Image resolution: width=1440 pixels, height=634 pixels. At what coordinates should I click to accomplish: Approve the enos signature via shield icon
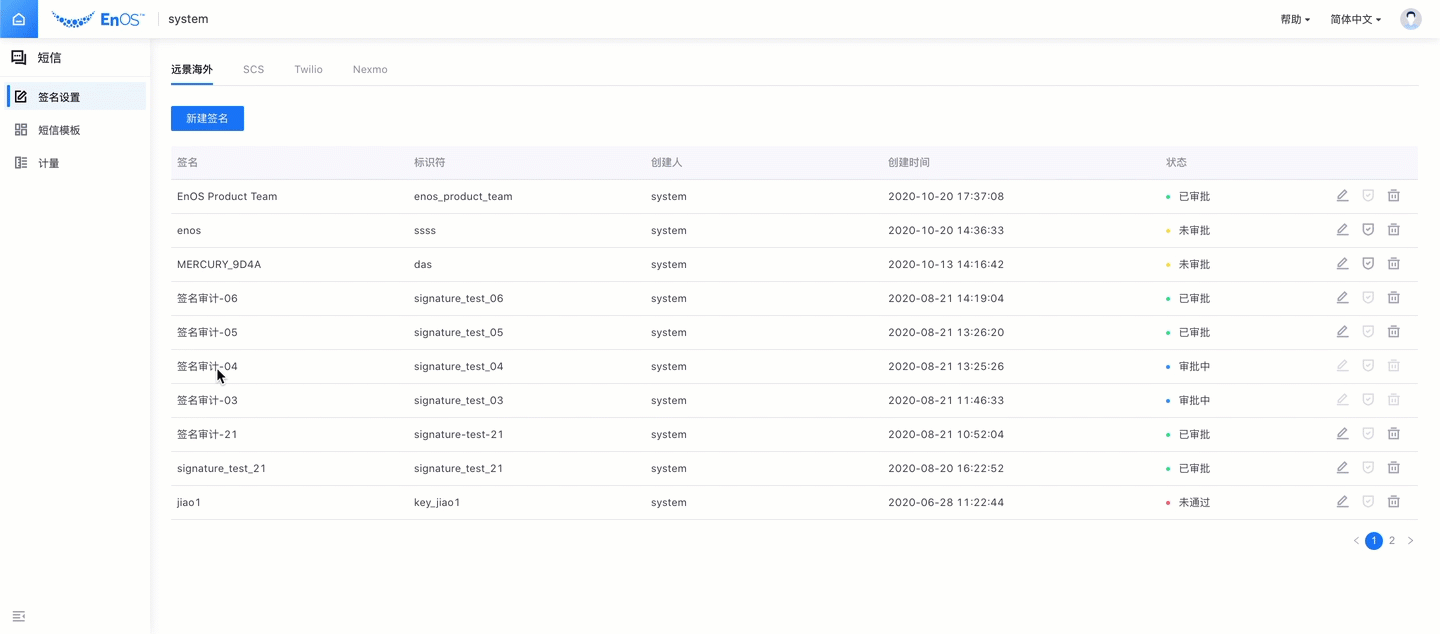tap(1368, 230)
